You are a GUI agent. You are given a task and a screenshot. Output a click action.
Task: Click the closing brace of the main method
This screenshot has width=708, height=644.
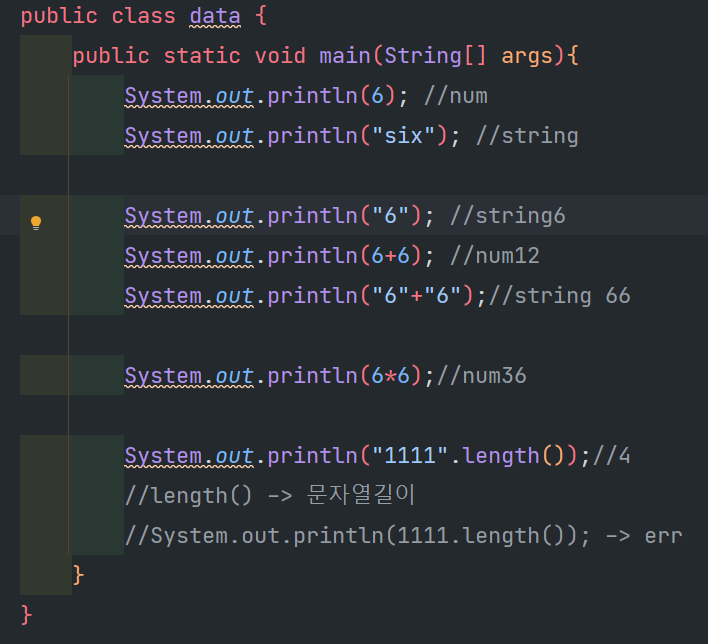(79, 576)
